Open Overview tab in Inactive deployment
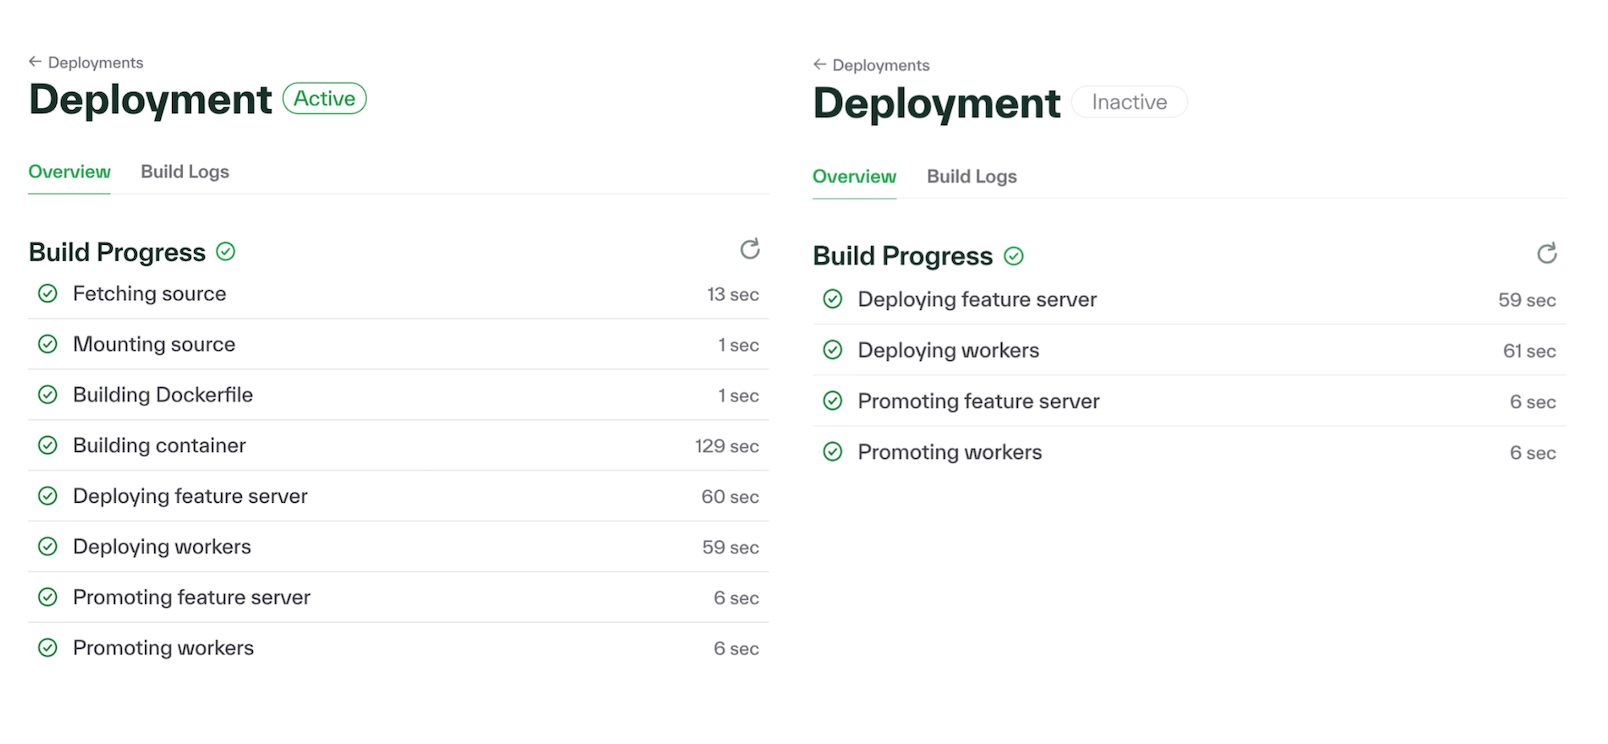The height and width of the screenshot is (744, 1608). click(854, 177)
